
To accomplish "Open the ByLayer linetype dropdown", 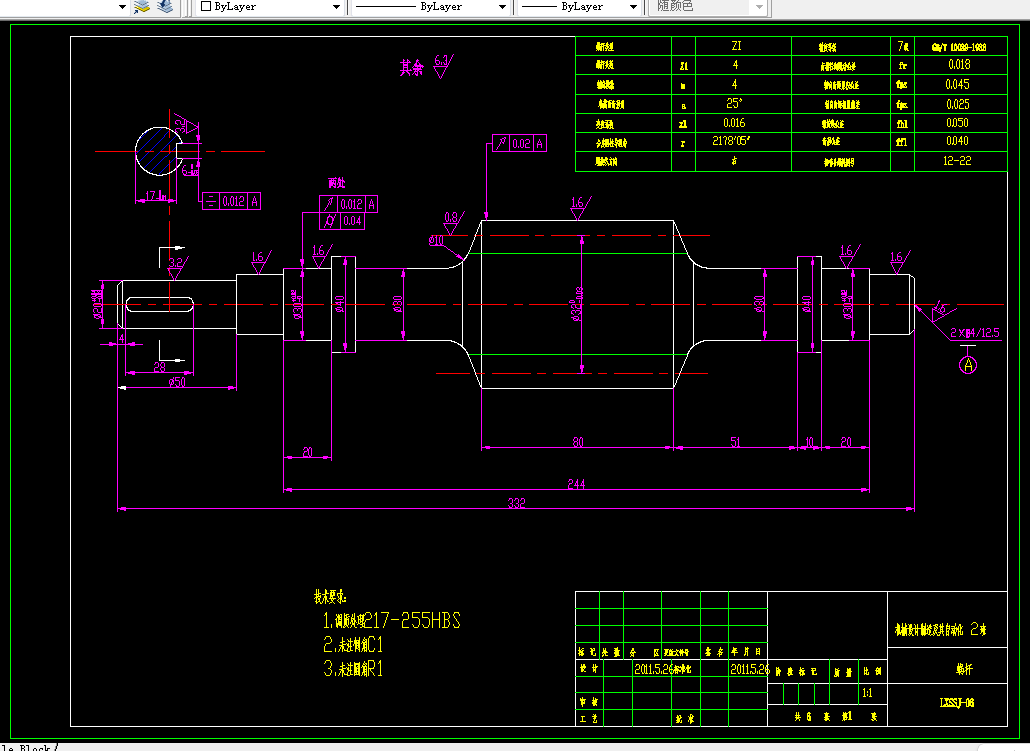I will [x=430, y=7].
